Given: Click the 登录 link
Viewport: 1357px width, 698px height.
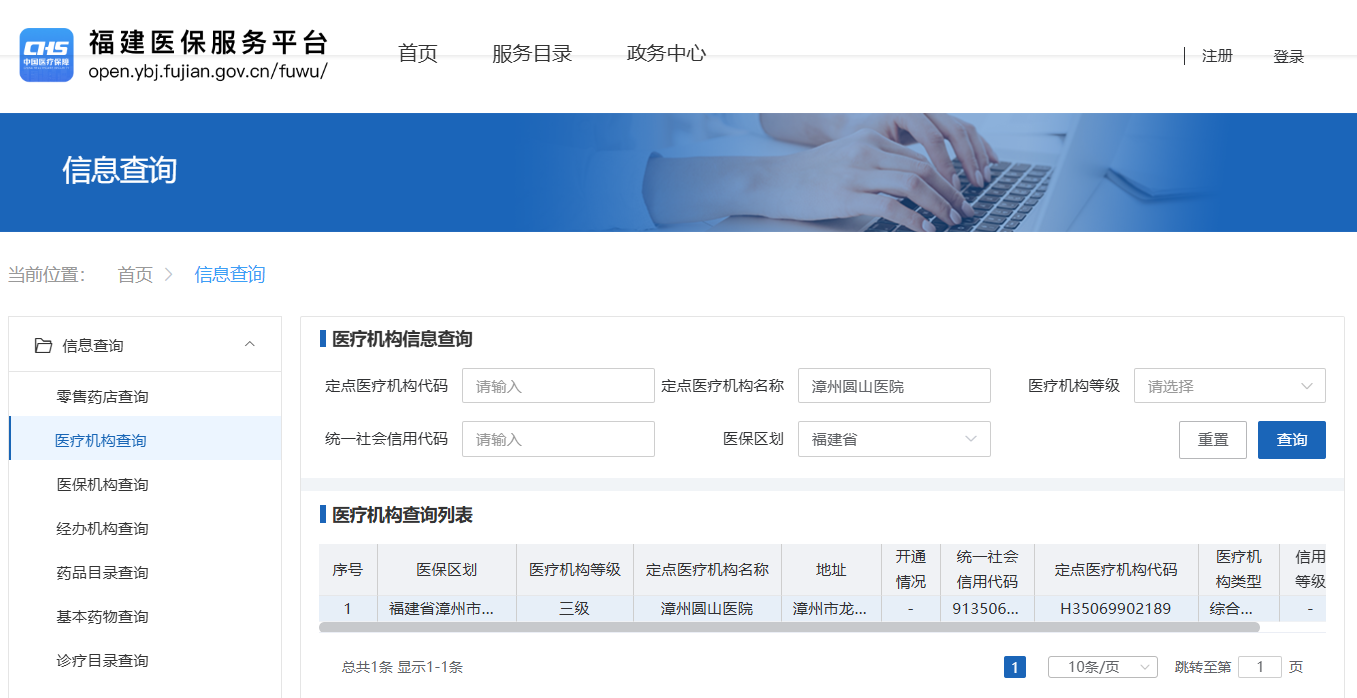Looking at the screenshot, I should coord(1288,57).
